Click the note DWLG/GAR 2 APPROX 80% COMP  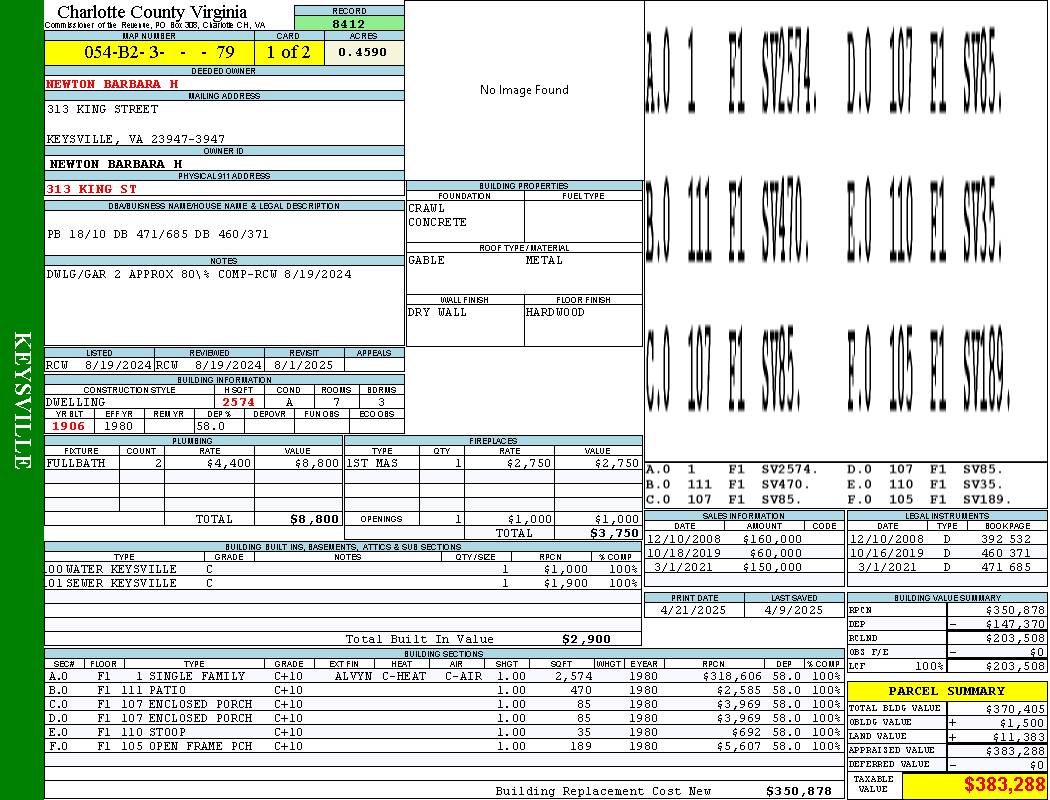pyautogui.click(x=199, y=274)
